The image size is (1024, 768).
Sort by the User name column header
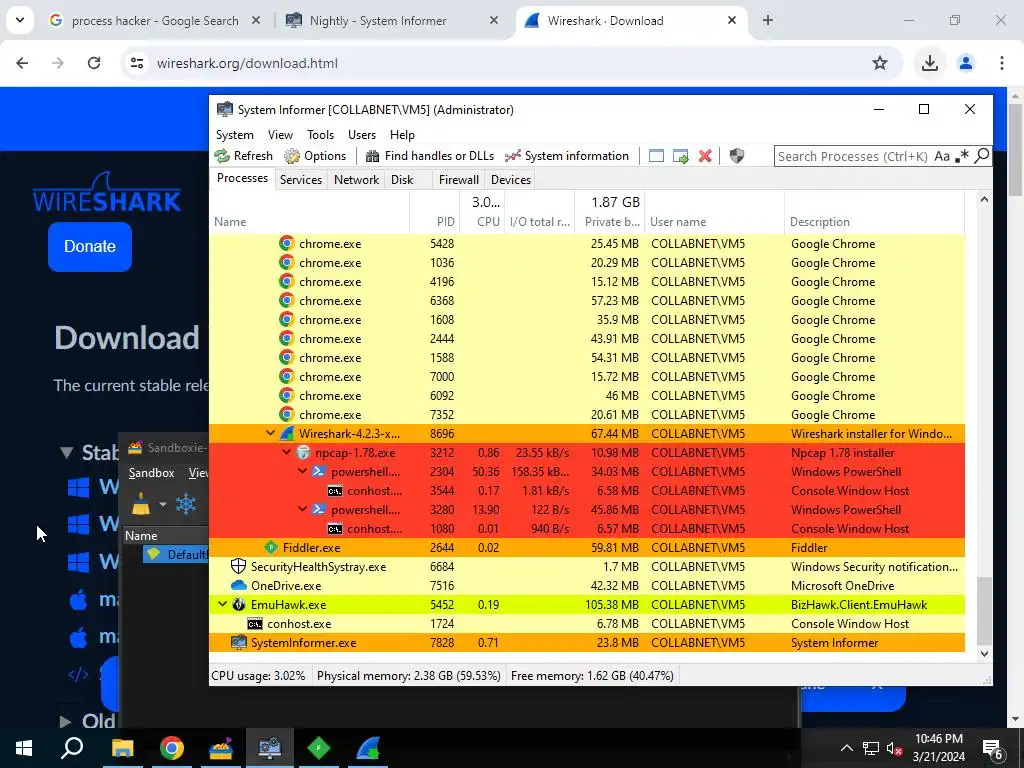pos(714,212)
